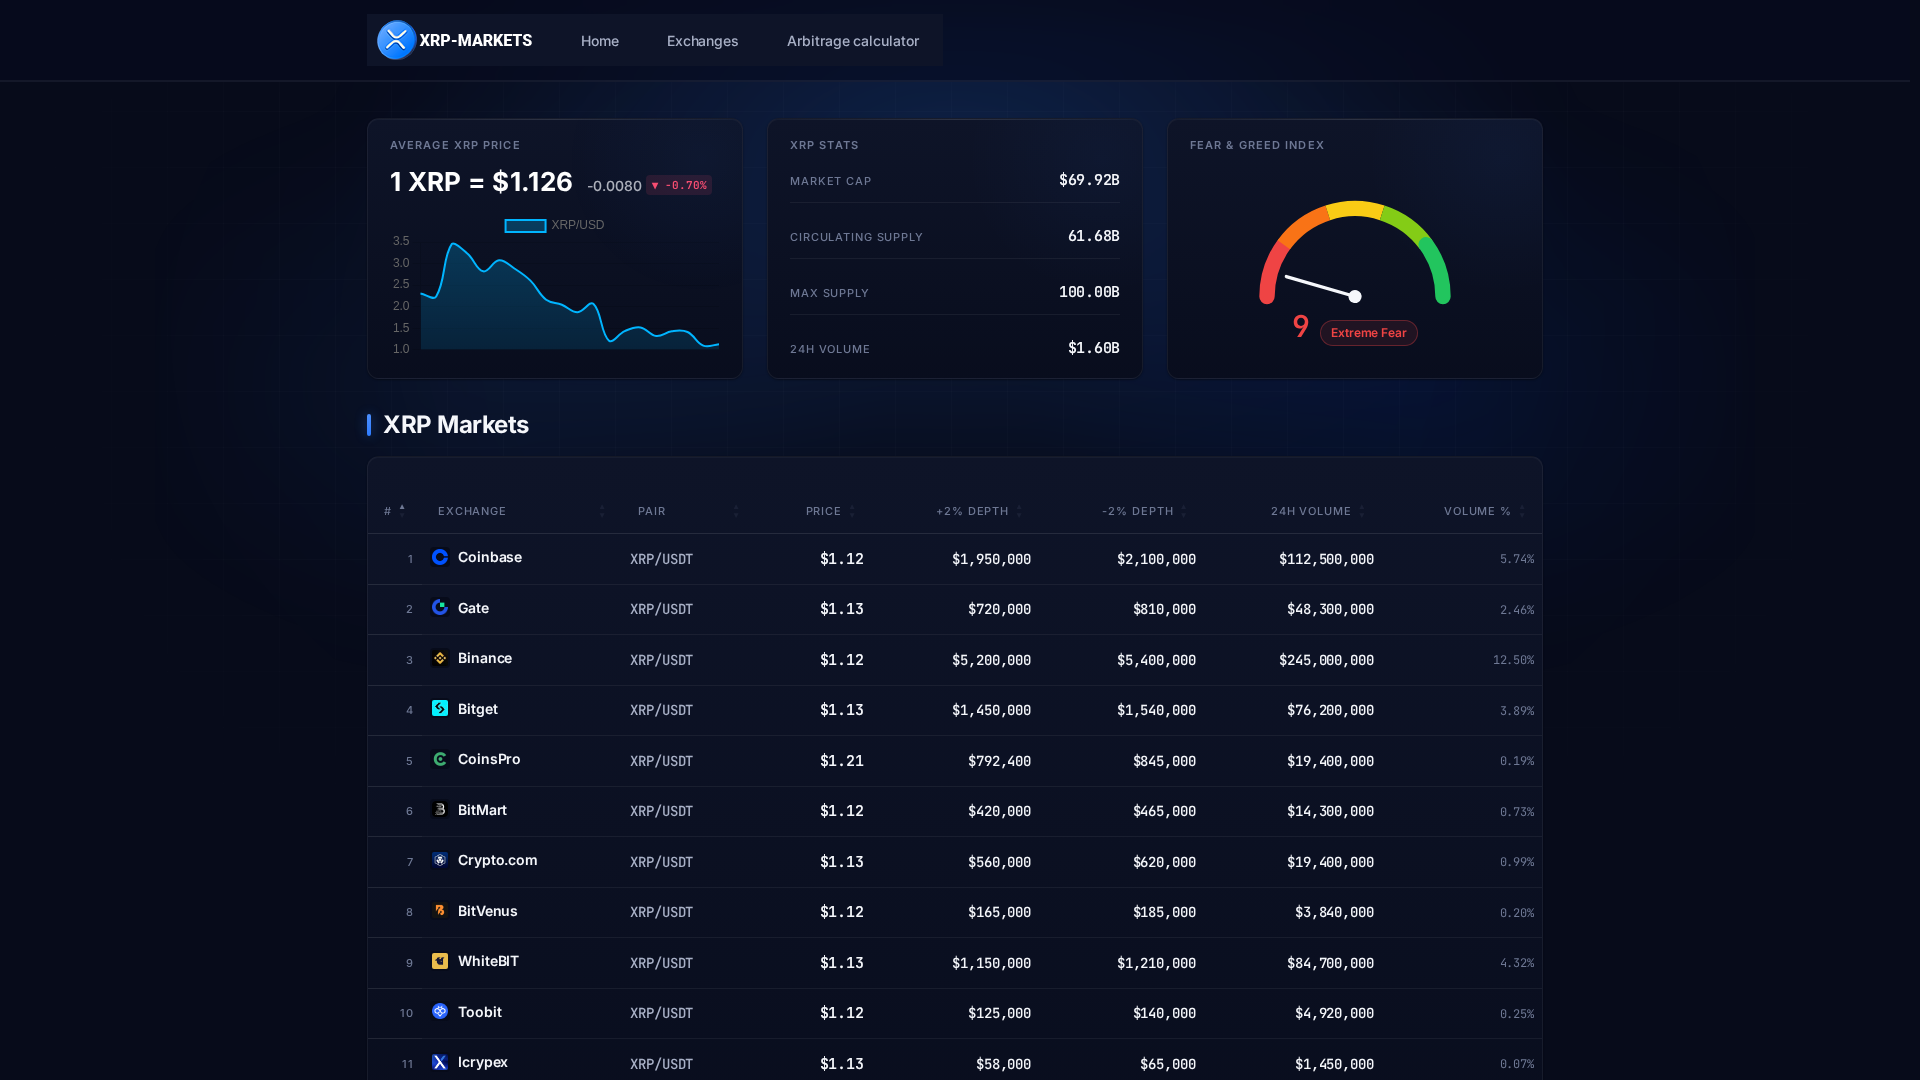Click Bitget's -2% depth $1,540,000
1920x1080 pixels.
1156,710
